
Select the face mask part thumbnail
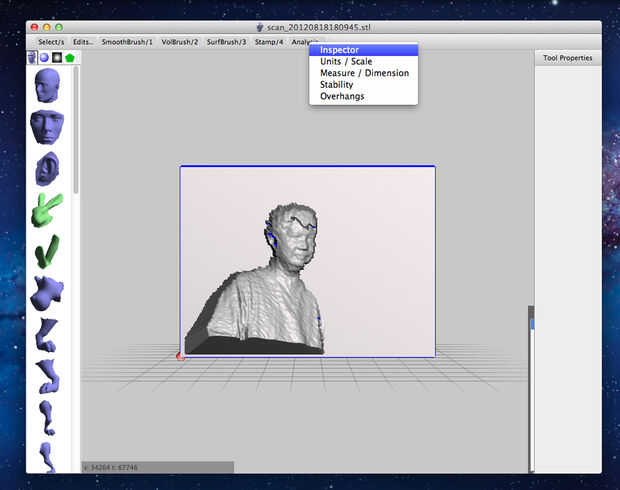click(x=47, y=127)
